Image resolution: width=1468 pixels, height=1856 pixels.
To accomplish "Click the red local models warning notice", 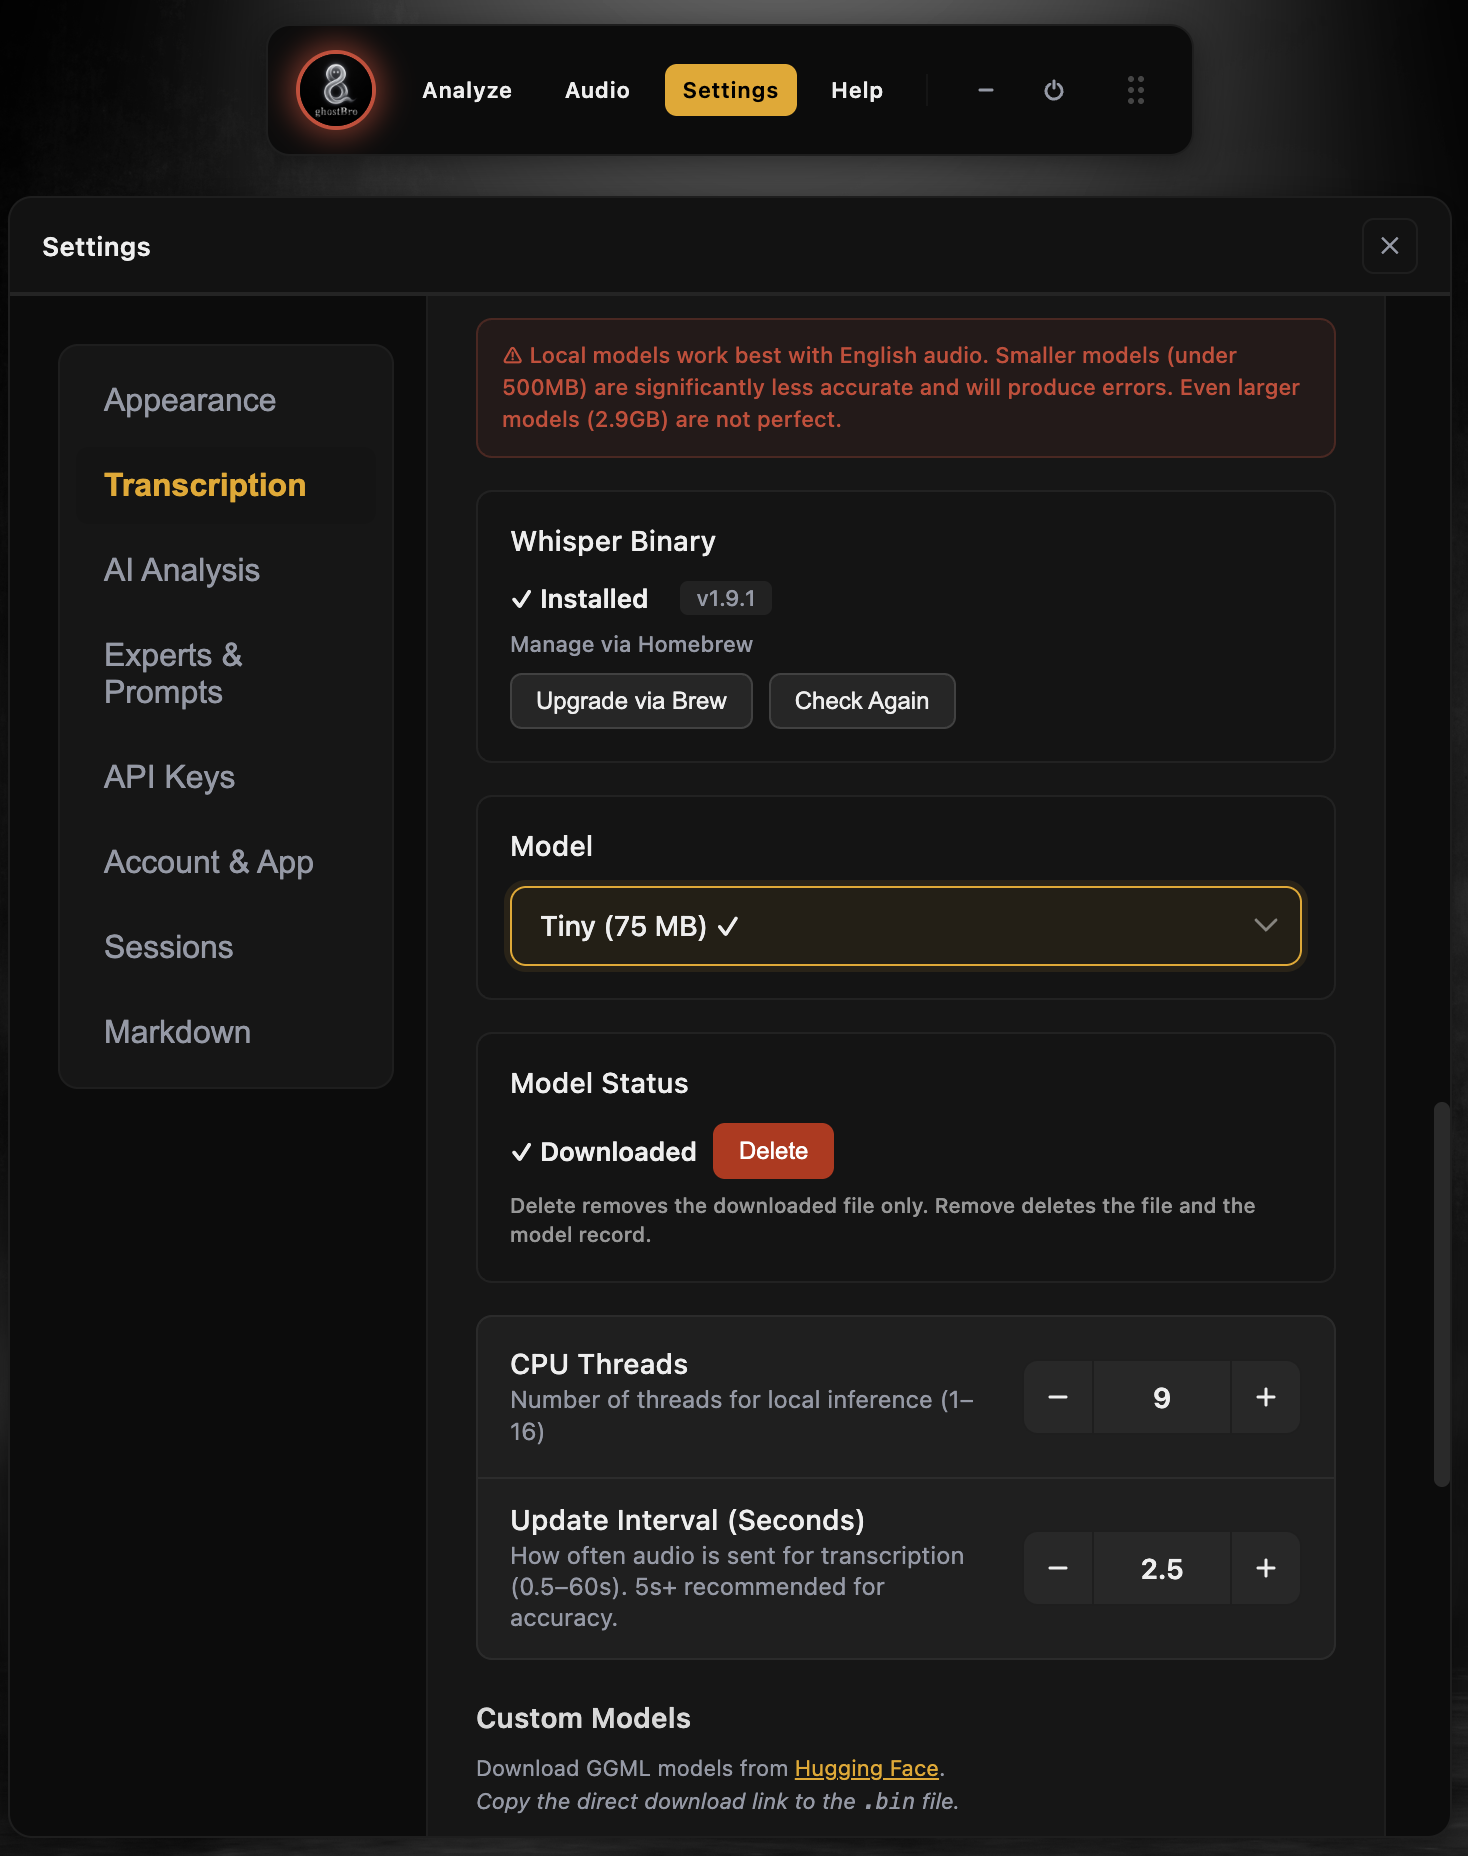I will (x=906, y=388).
